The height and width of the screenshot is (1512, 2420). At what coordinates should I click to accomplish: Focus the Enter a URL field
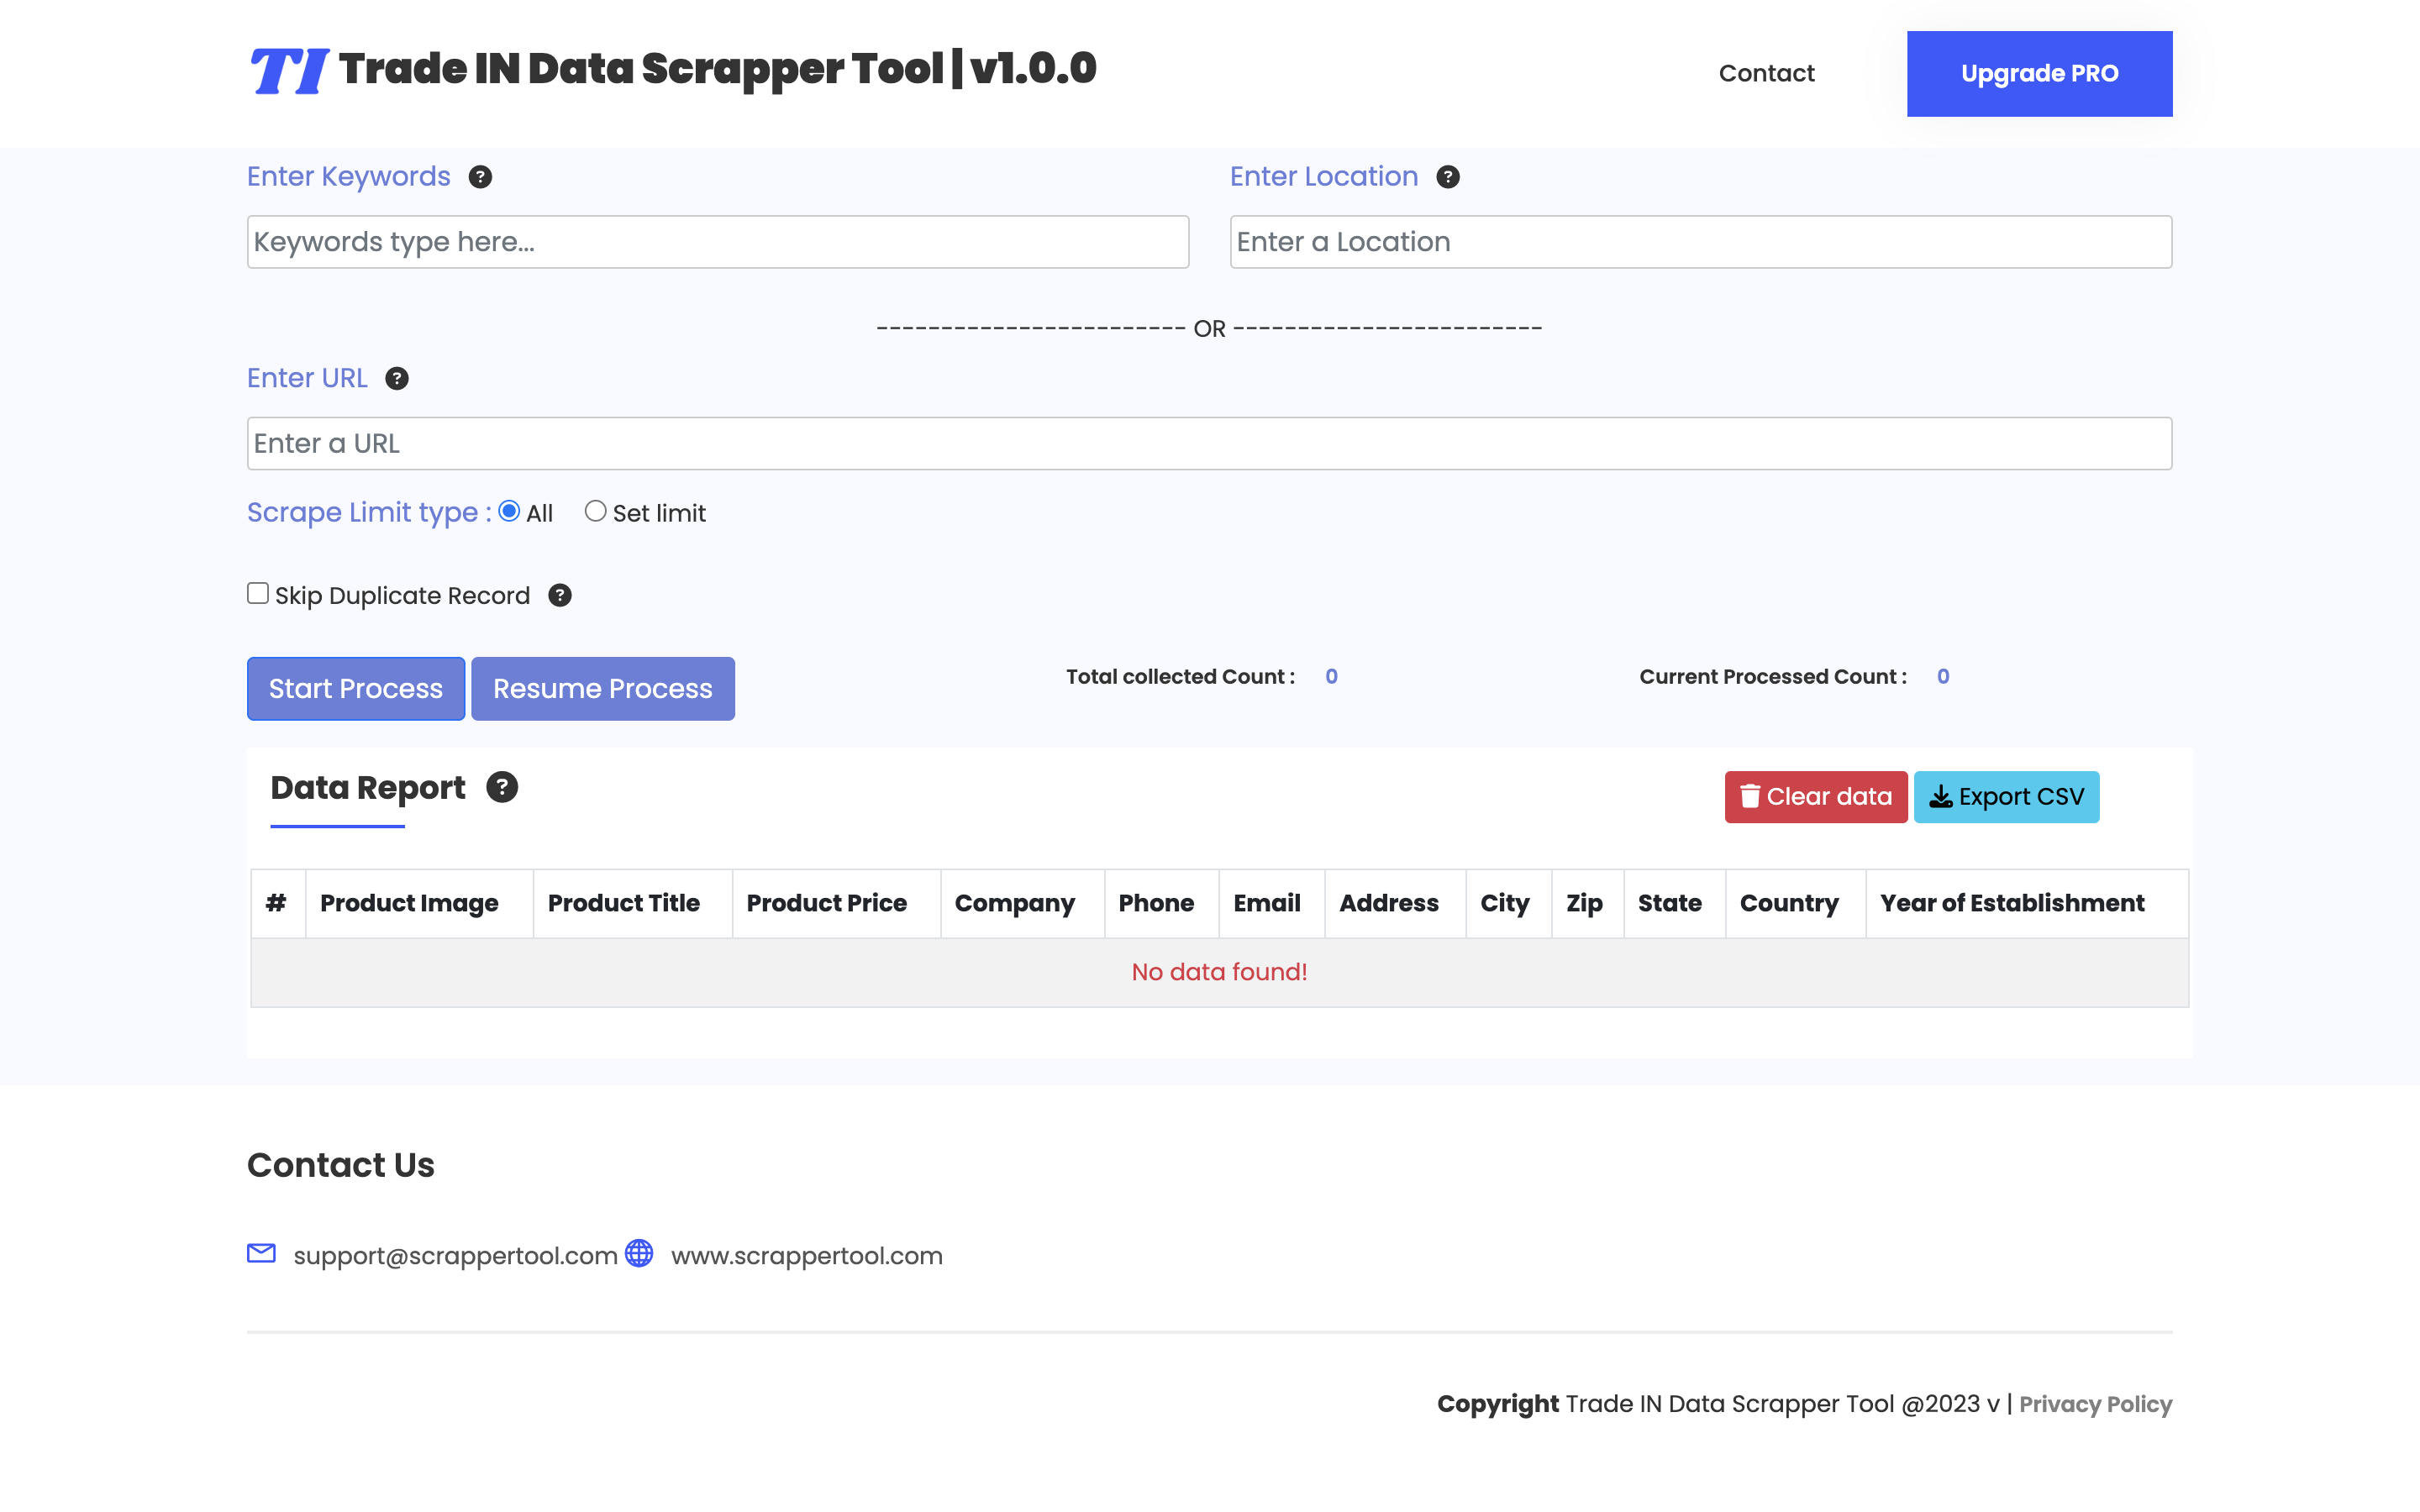pyautogui.click(x=1209, y=443)
